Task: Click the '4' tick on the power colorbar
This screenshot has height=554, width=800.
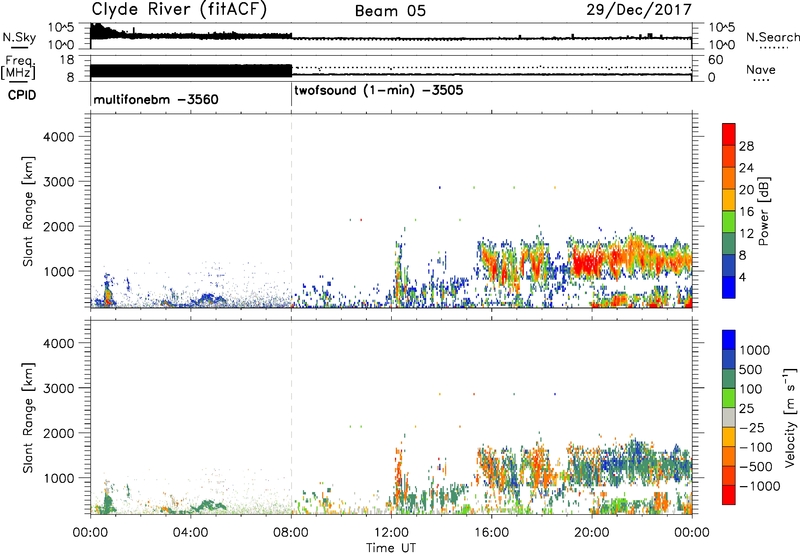Action: click(743, 277)
